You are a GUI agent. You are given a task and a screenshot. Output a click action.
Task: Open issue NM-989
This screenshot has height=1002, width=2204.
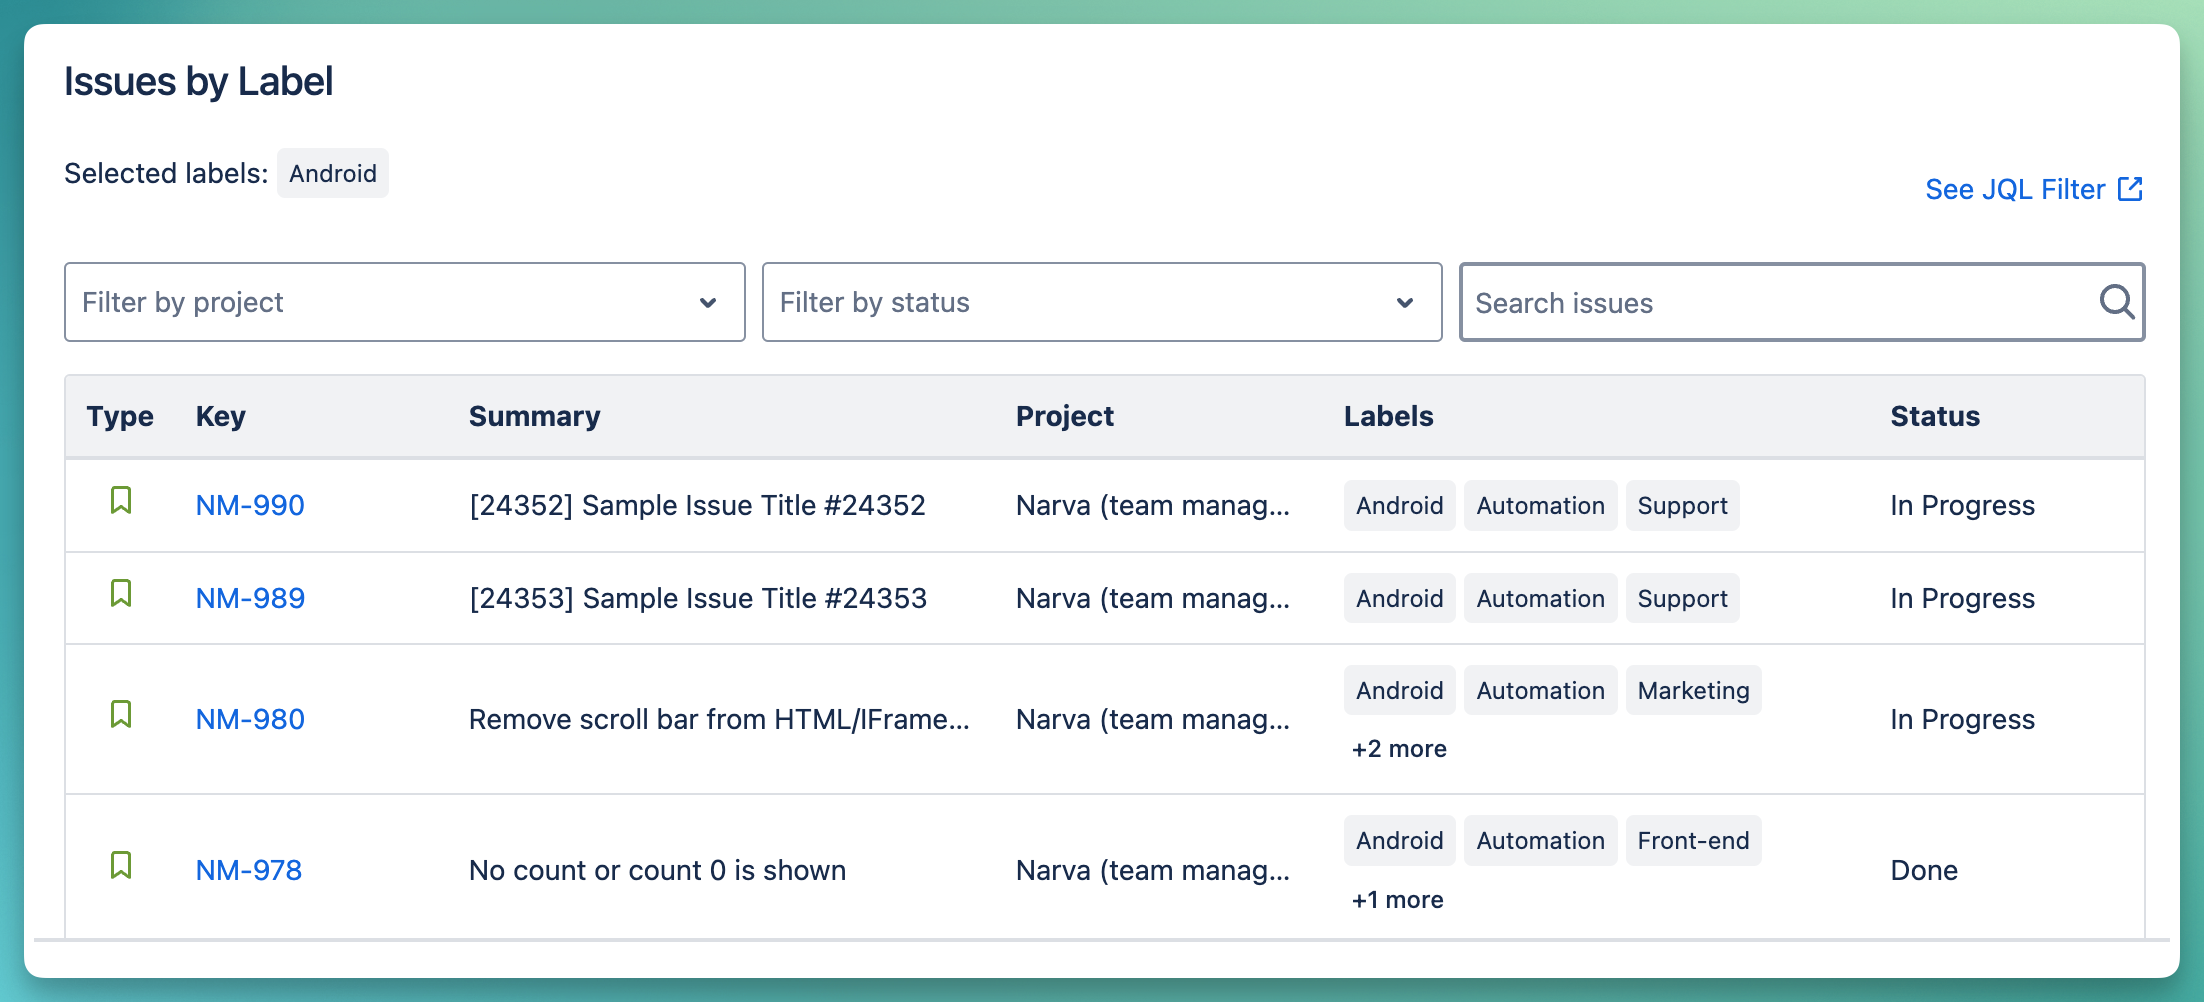tap(250, 597)
